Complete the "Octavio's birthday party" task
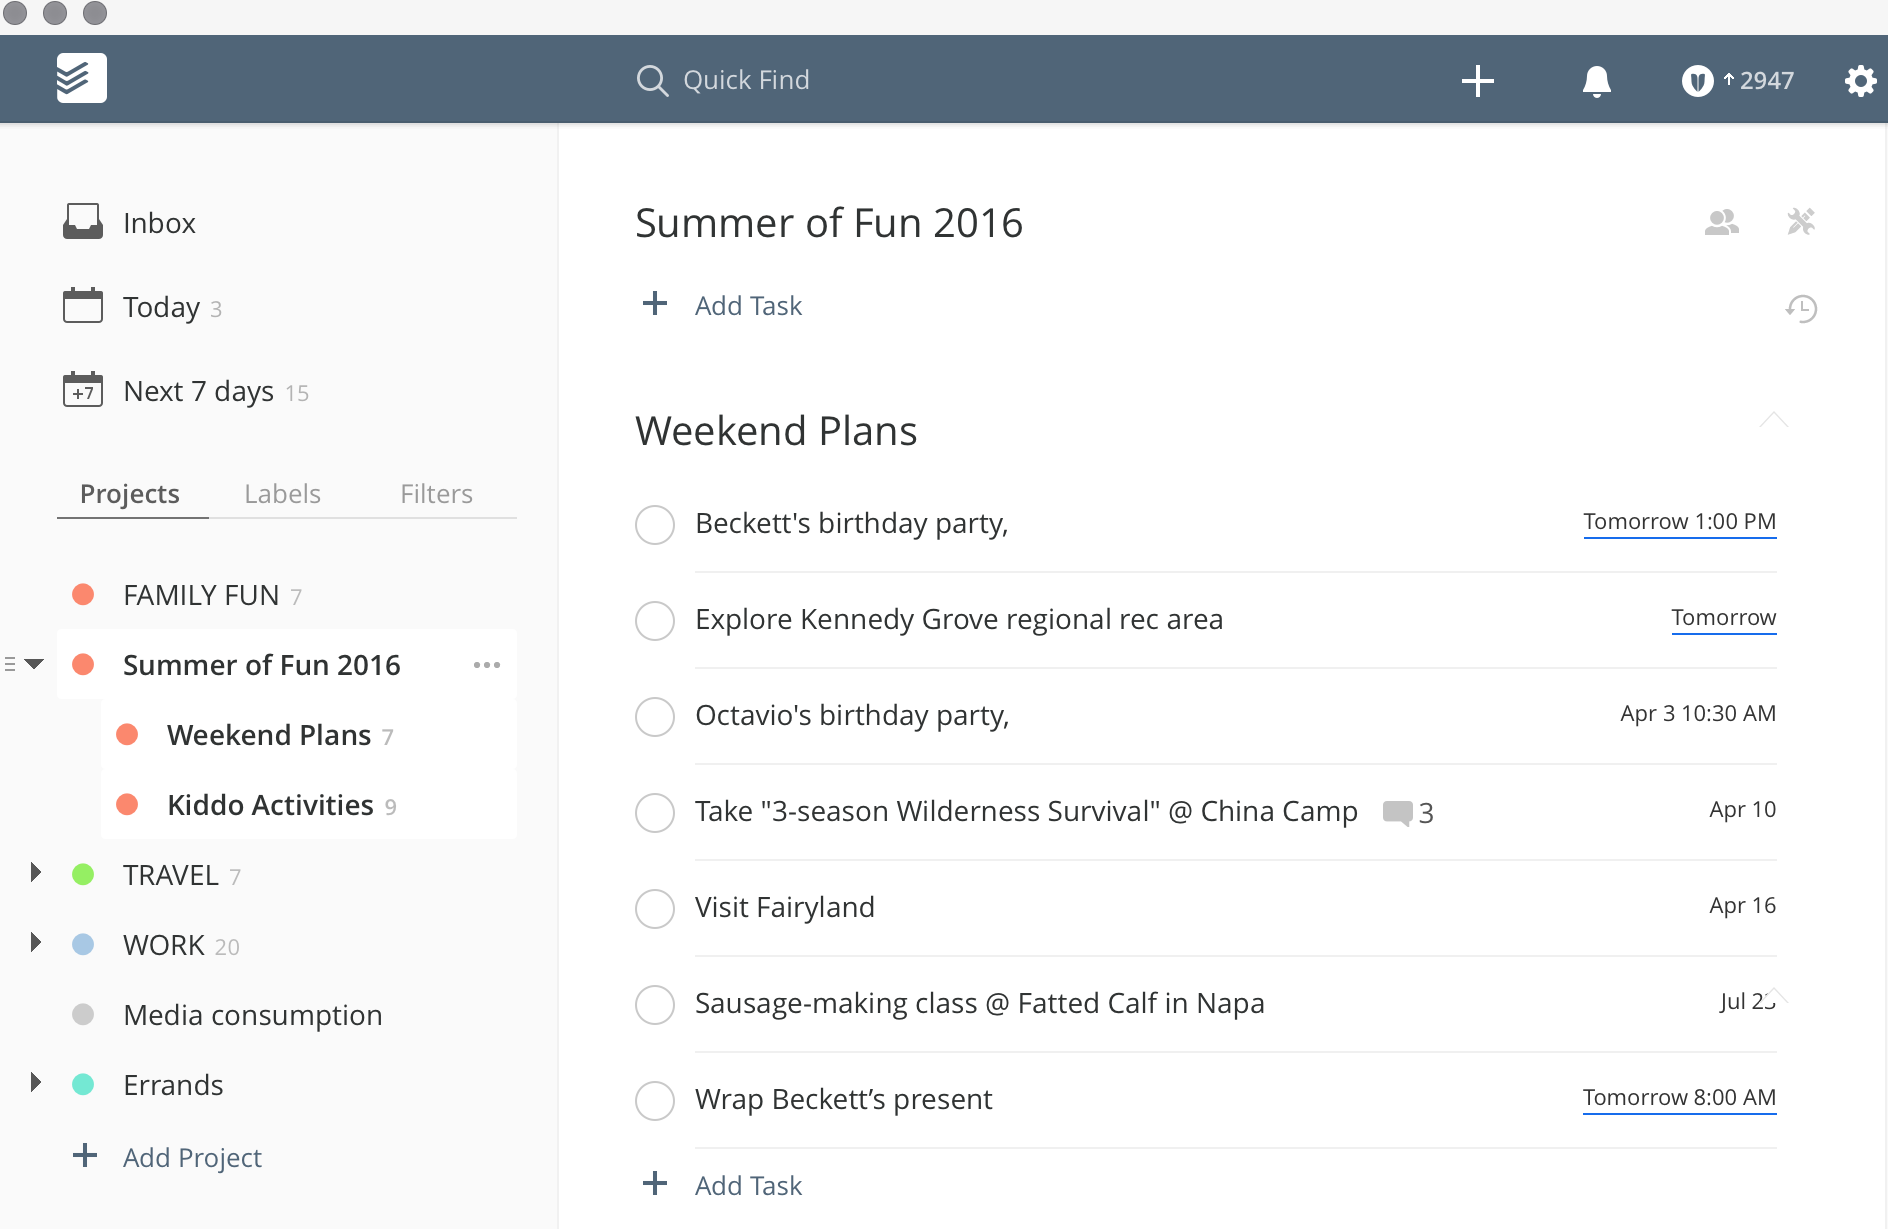The height and width of the screenshot is (1229, 1888). [655, 716]
